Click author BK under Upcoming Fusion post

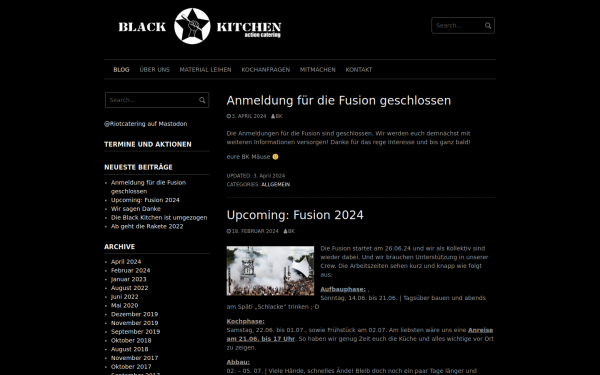[291, 231]
